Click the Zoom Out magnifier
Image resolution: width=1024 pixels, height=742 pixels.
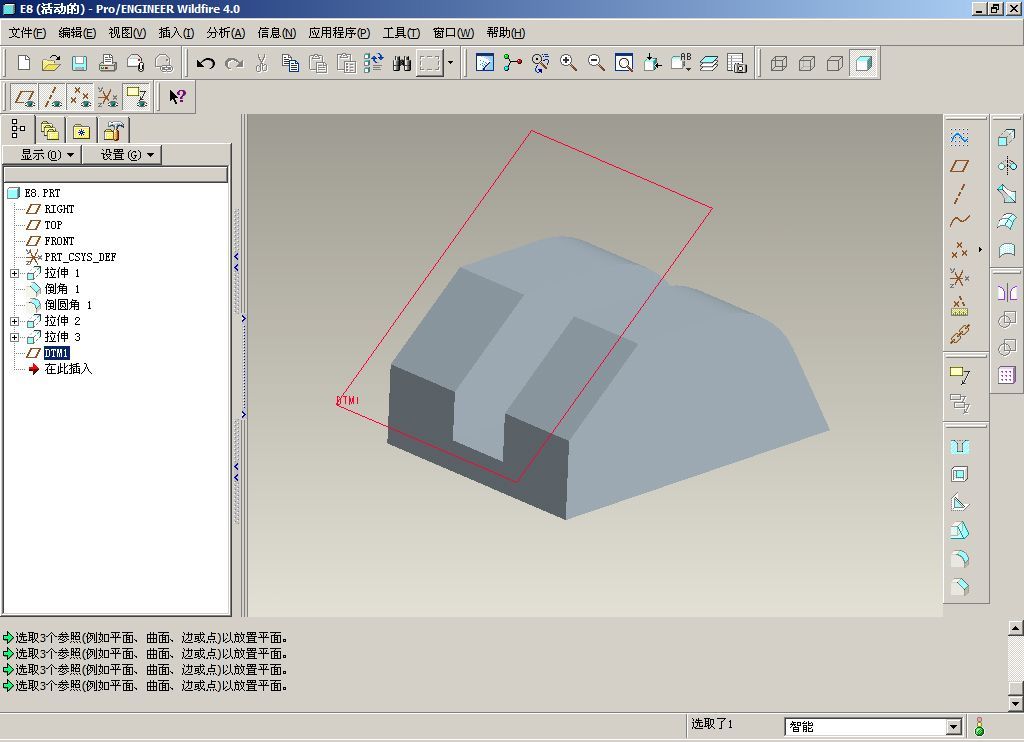(596, 63)
